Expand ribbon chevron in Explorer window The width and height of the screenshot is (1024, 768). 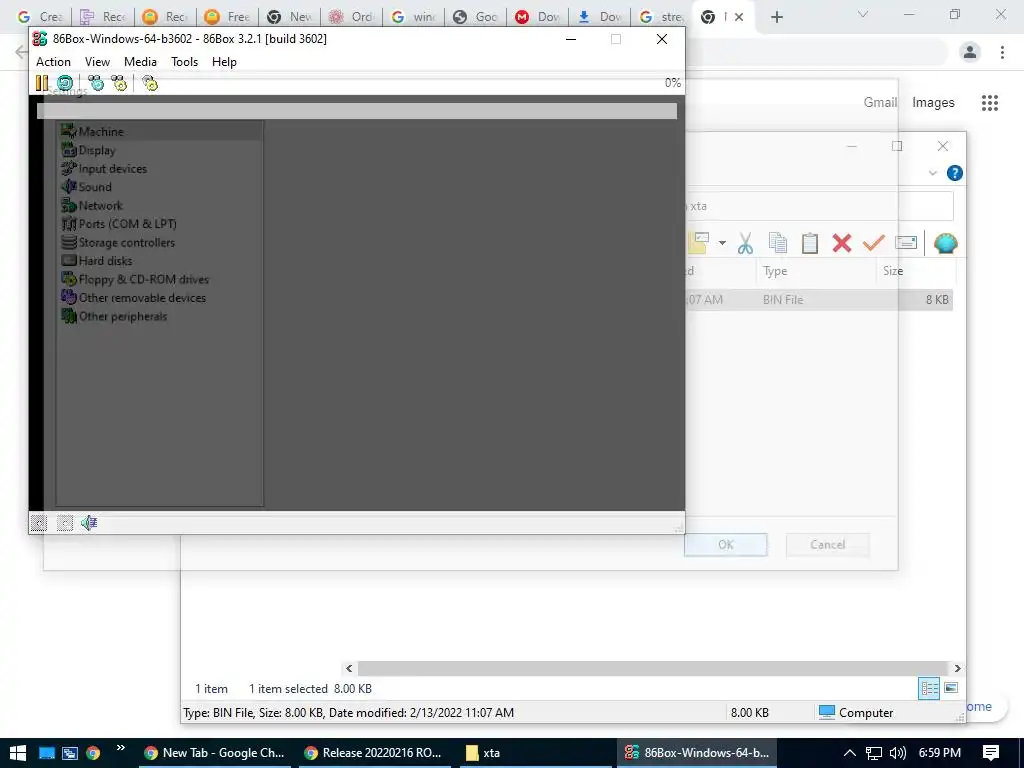point(933,173)
